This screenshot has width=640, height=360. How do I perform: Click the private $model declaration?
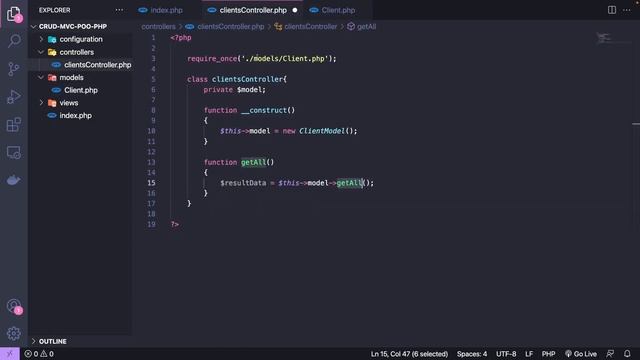tap(234, 90)
